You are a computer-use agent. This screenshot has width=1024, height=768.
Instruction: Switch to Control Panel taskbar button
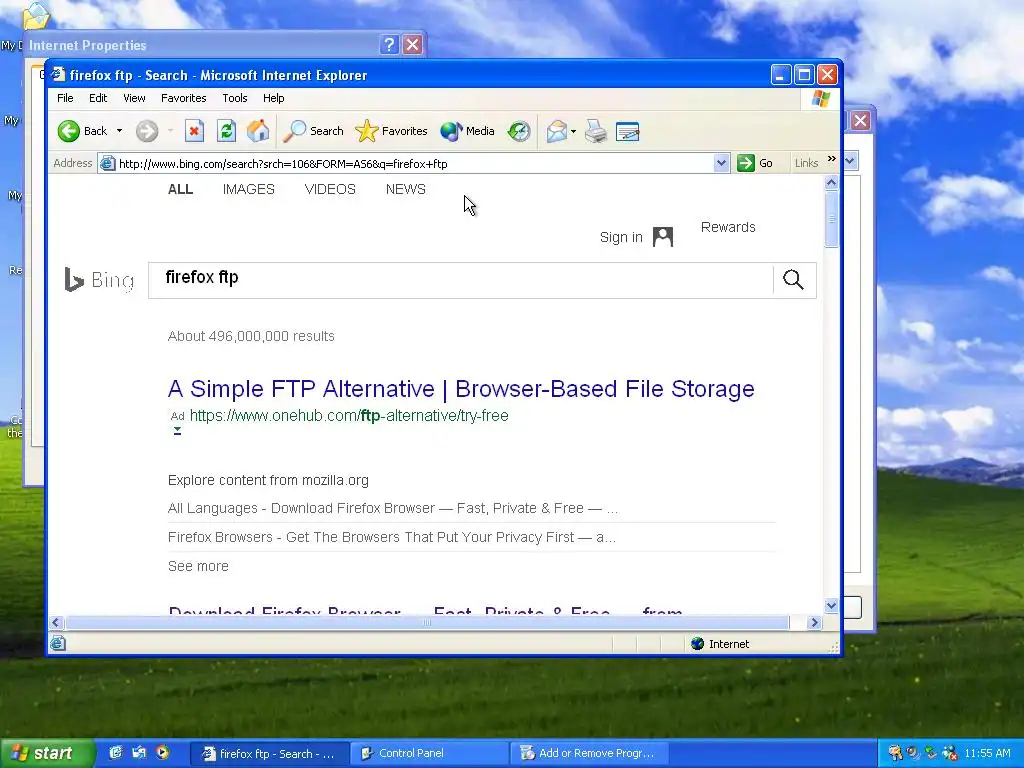coord(429,753)
